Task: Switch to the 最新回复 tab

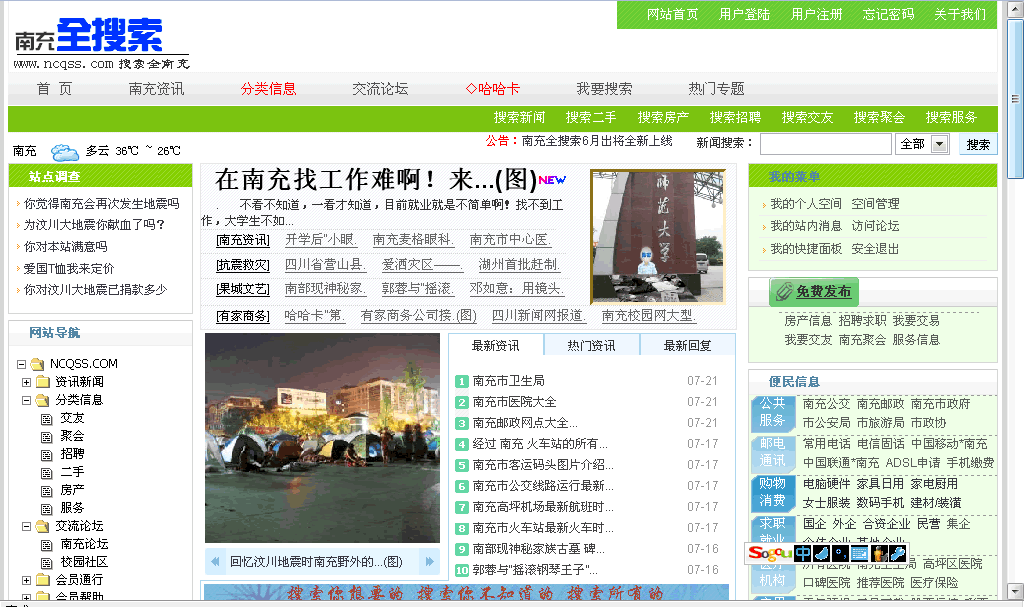Action: (x=687, y=346)
